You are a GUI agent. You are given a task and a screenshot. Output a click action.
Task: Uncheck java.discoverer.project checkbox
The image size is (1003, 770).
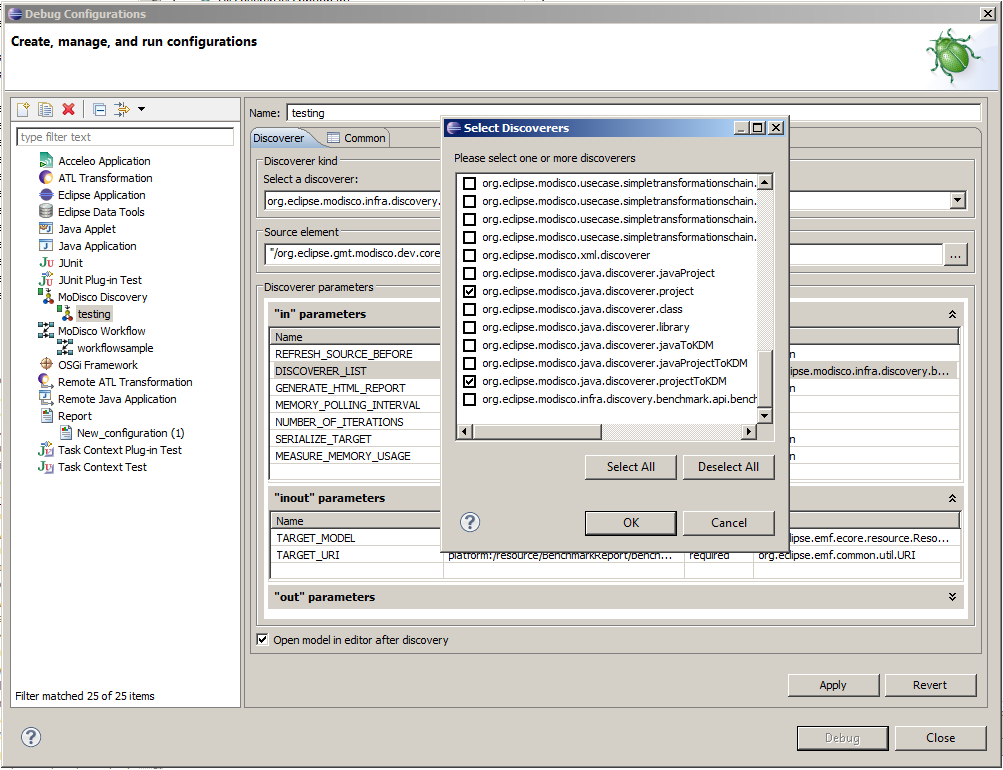point(470,291)
